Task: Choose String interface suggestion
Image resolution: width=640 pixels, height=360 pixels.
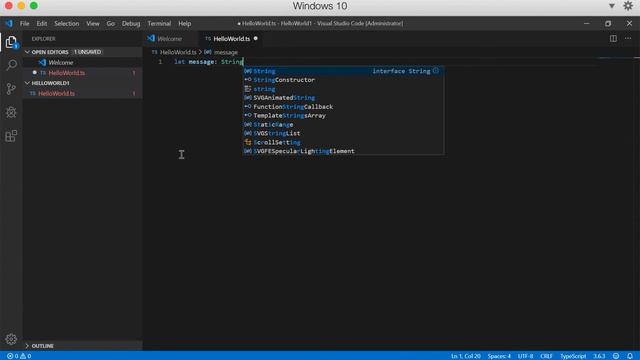Action: (343, 71)
